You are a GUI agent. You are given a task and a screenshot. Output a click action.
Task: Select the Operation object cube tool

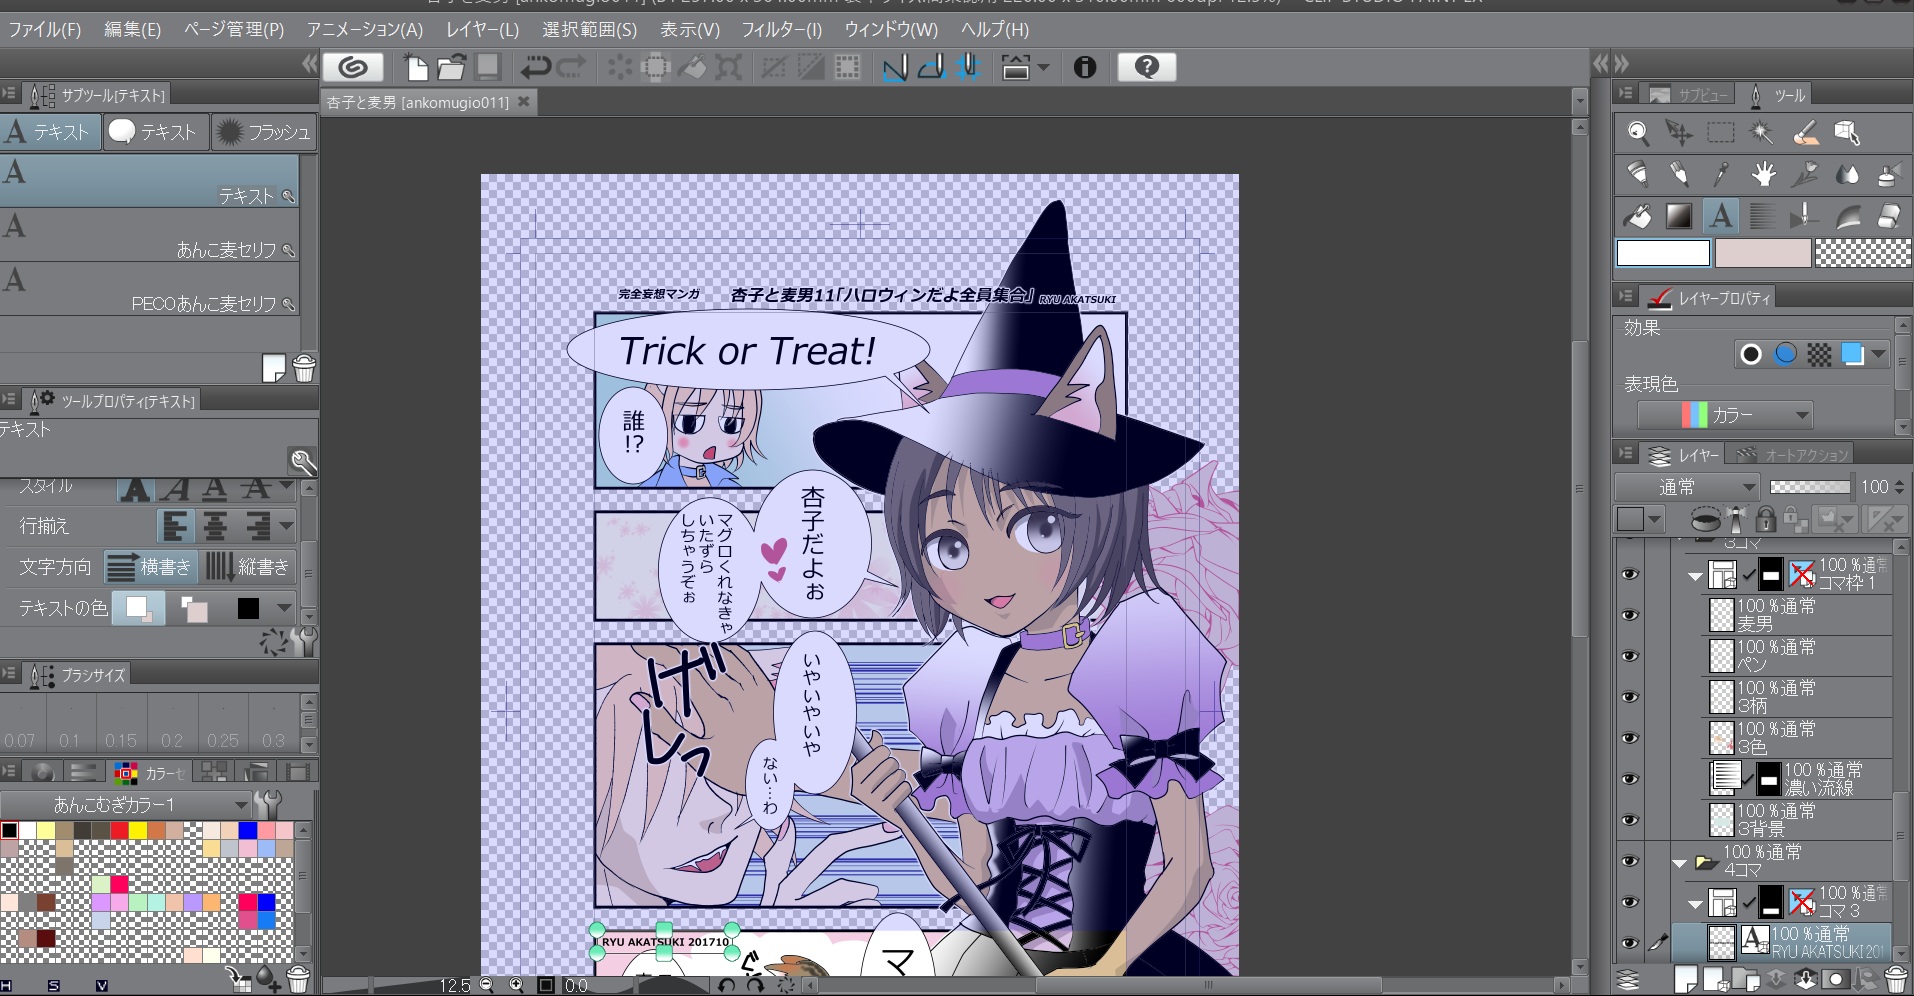point(1847,132)
